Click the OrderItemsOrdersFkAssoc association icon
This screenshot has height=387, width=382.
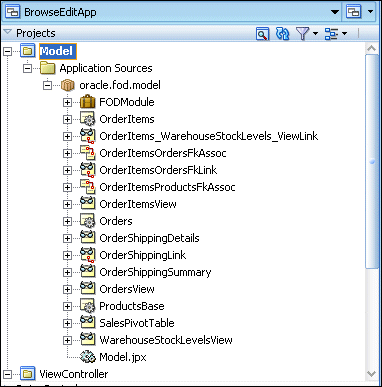click(x=88, y=153)
